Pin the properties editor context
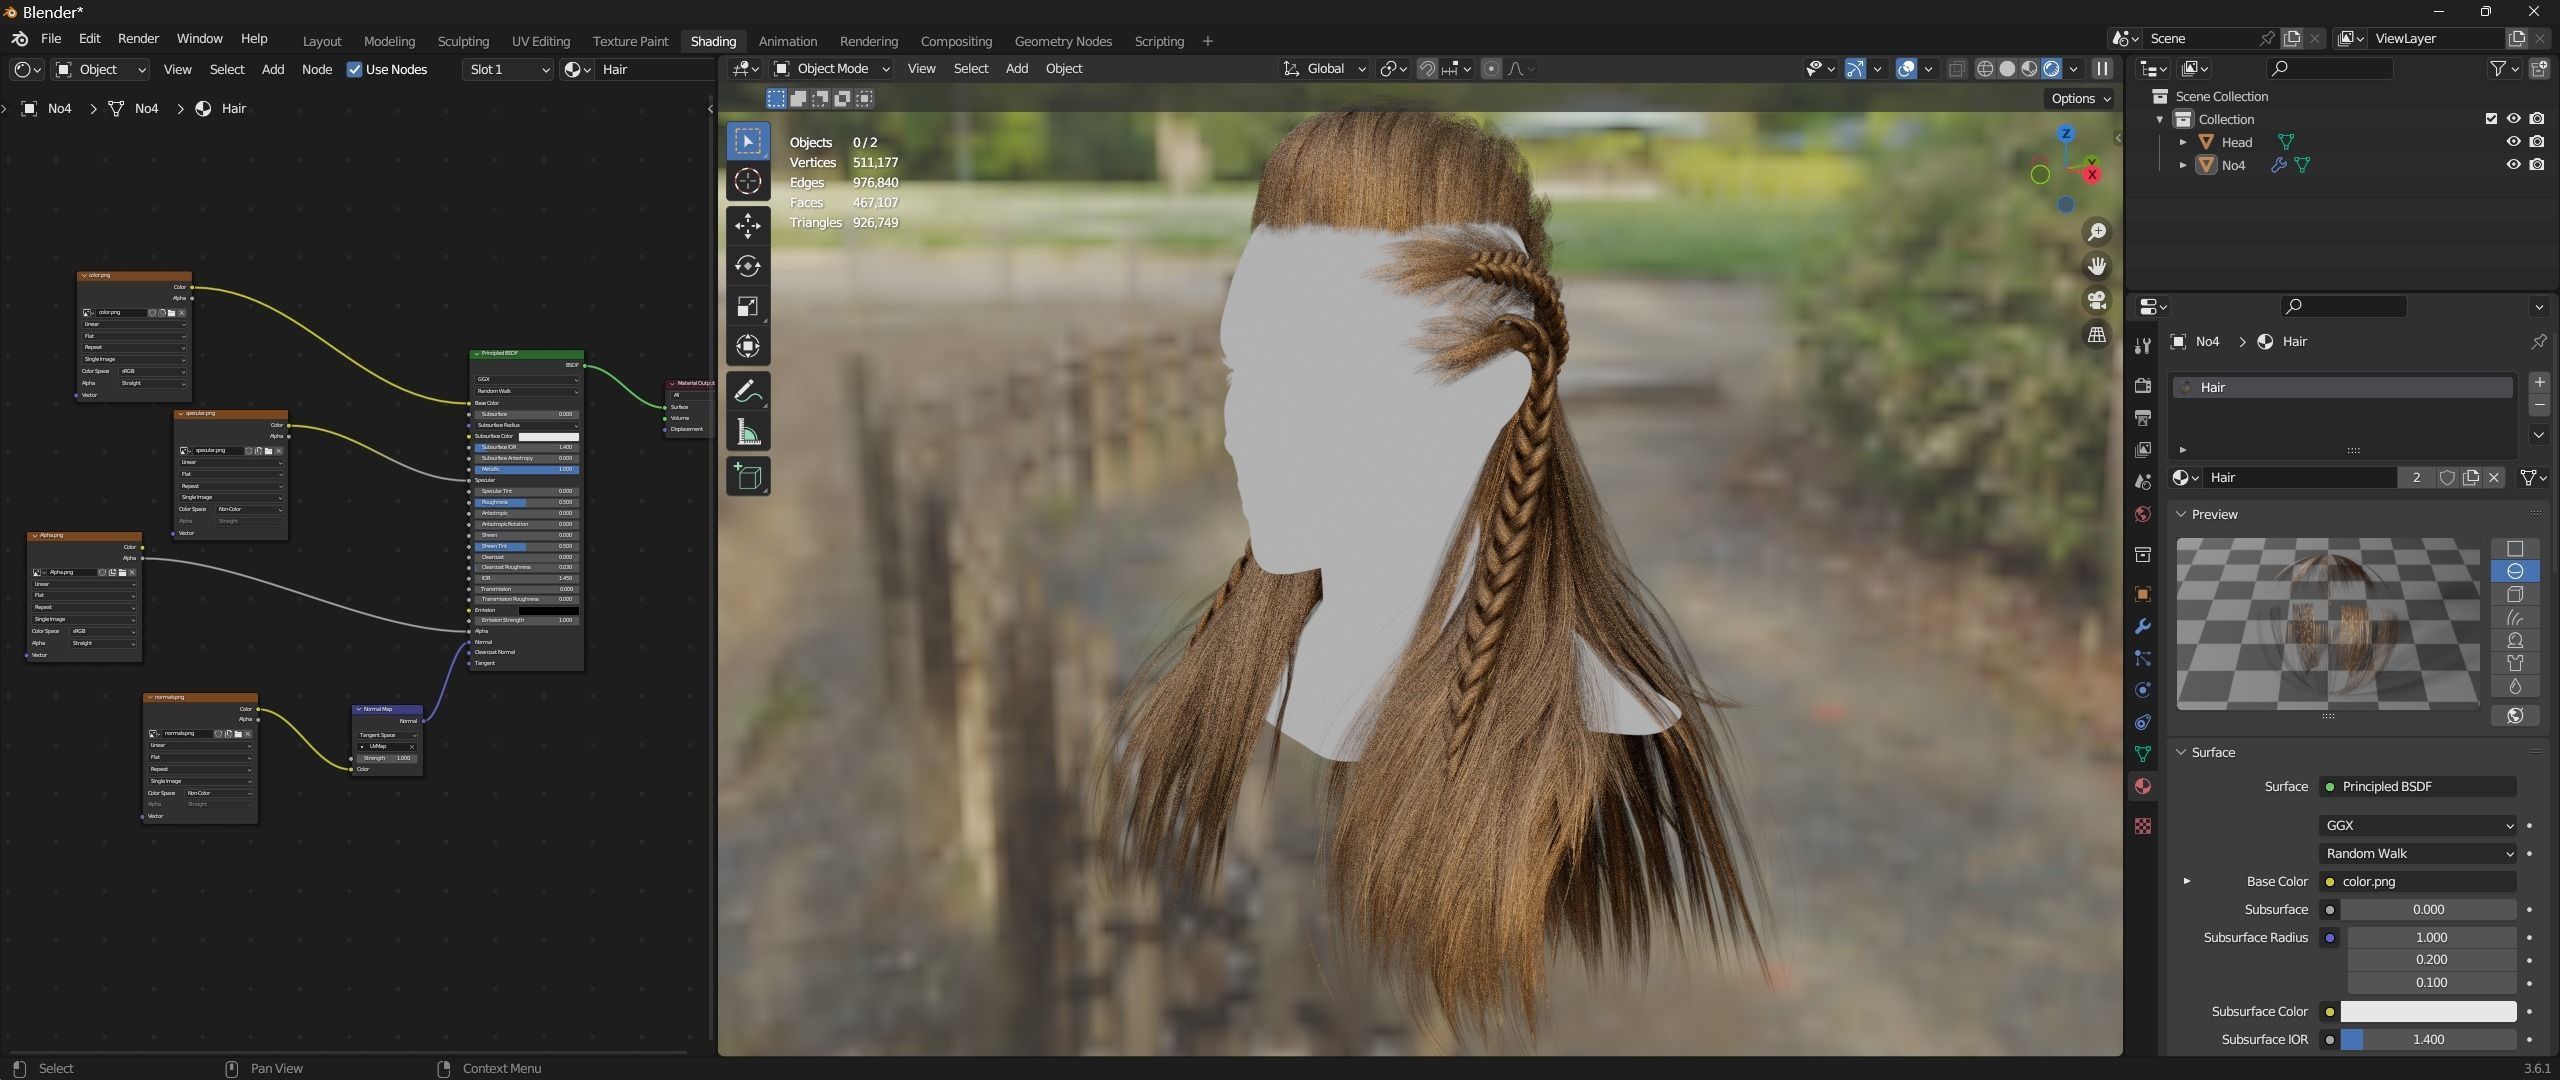2560x1080 pixels. [2538, 342]
